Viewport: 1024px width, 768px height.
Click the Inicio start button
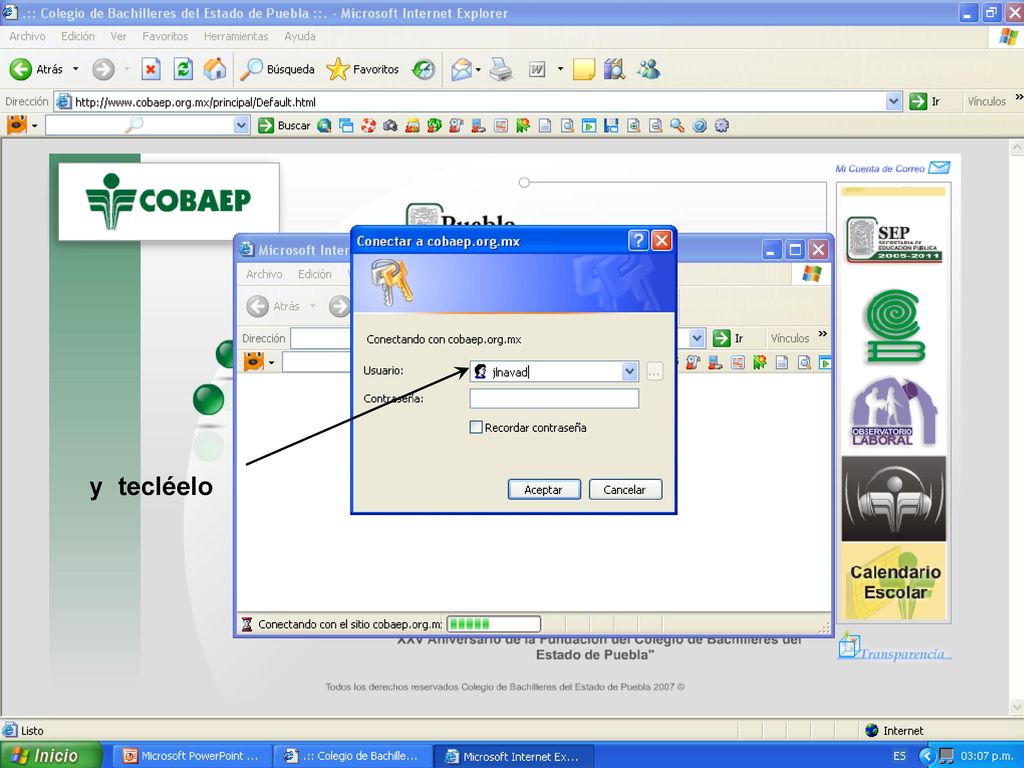[x=50, y=755]
